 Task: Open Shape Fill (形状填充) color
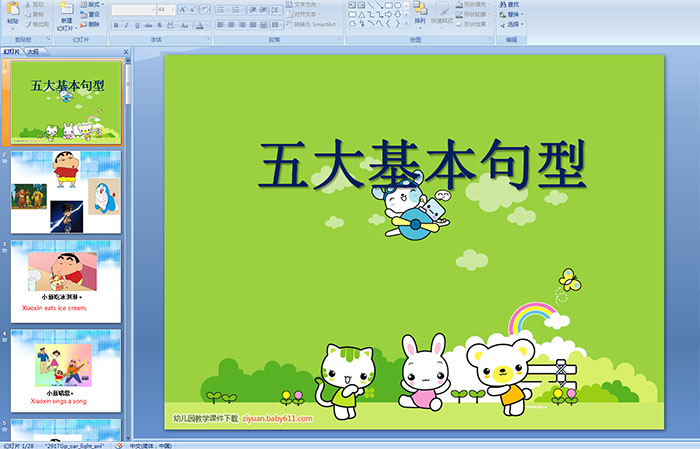[473, 4]
